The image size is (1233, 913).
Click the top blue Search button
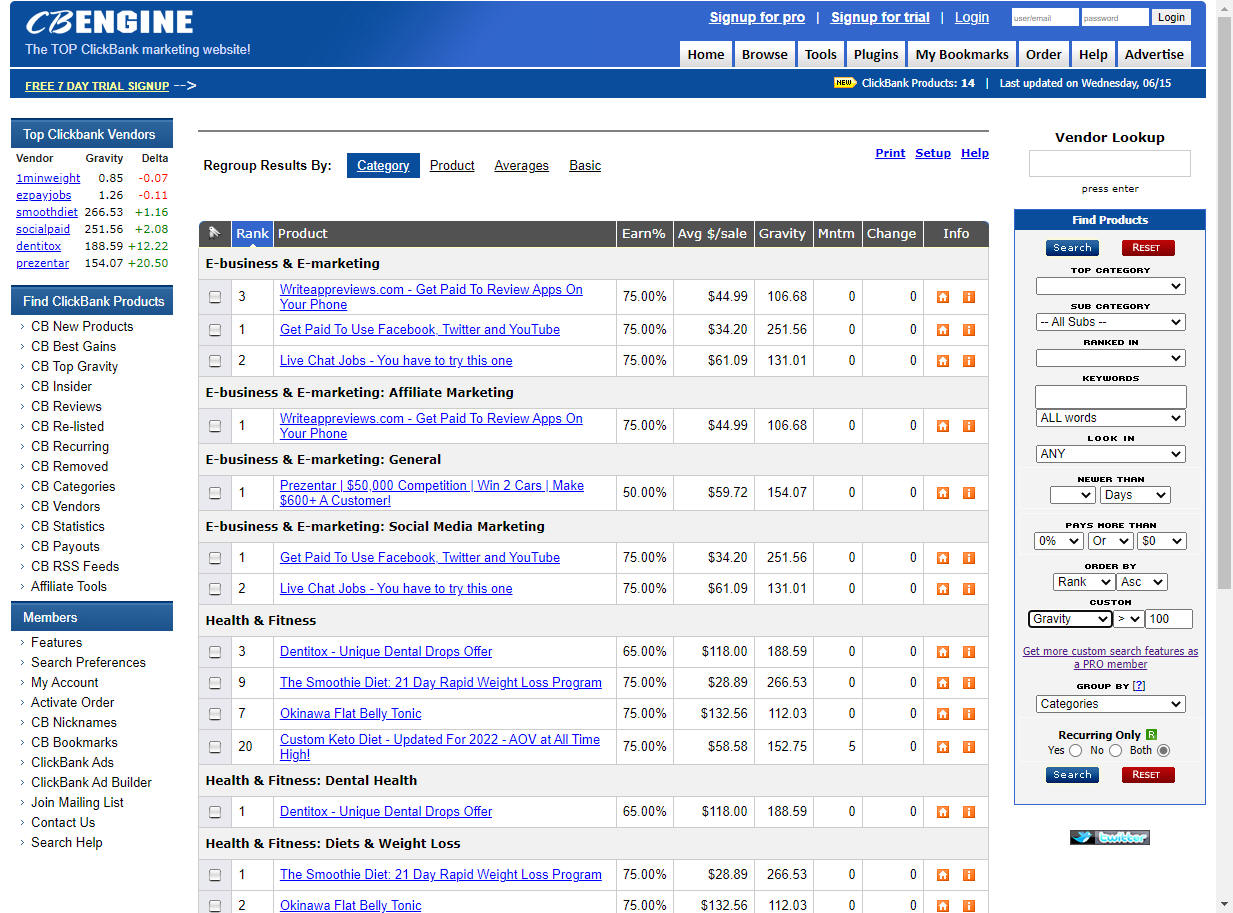1072,248
